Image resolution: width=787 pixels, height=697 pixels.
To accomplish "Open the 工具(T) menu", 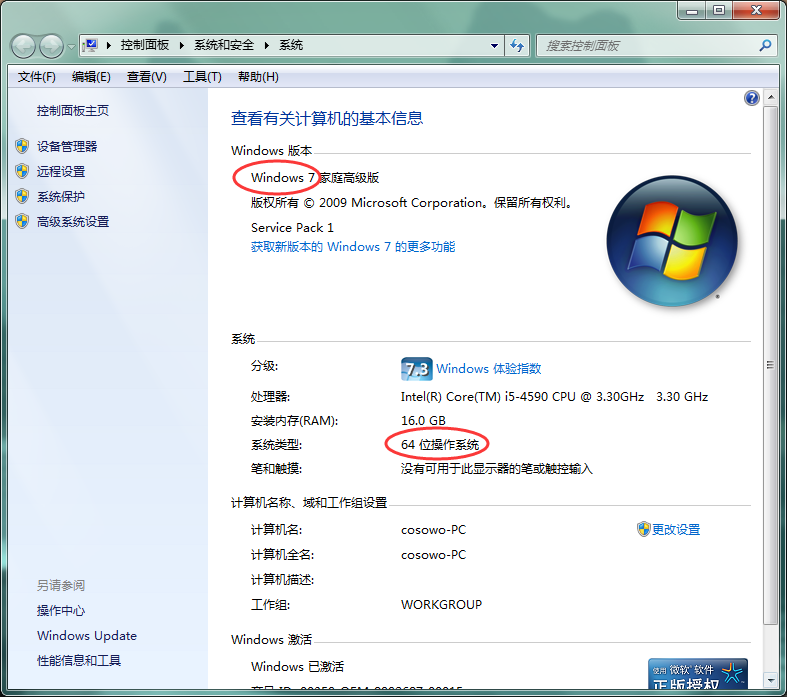I will (x=202, y=77).
